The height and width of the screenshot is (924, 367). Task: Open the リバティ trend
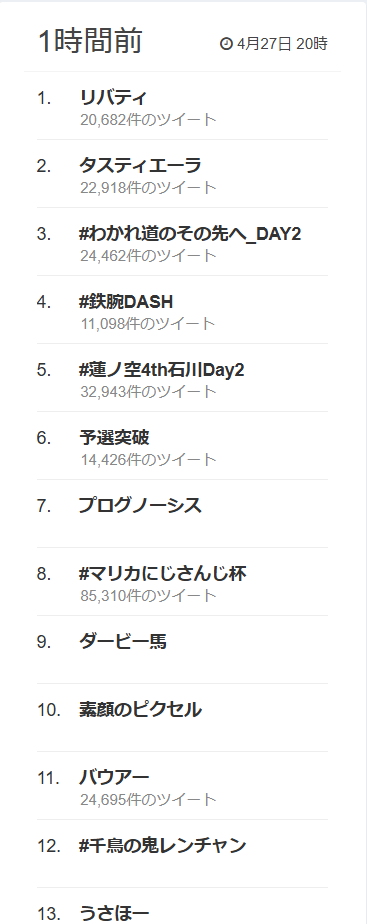pyautogui.click(x=113, y=98)
